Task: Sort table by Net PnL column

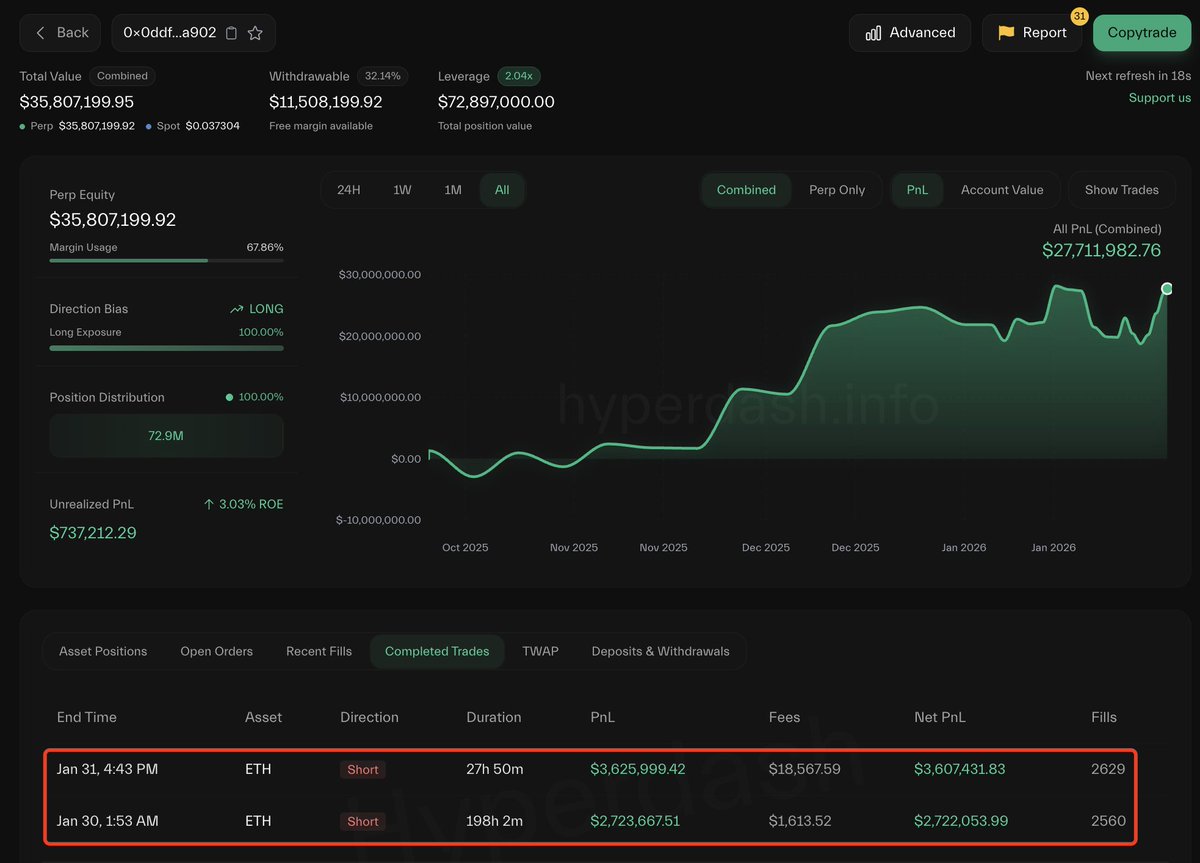Action: click(x=939, y=717)
